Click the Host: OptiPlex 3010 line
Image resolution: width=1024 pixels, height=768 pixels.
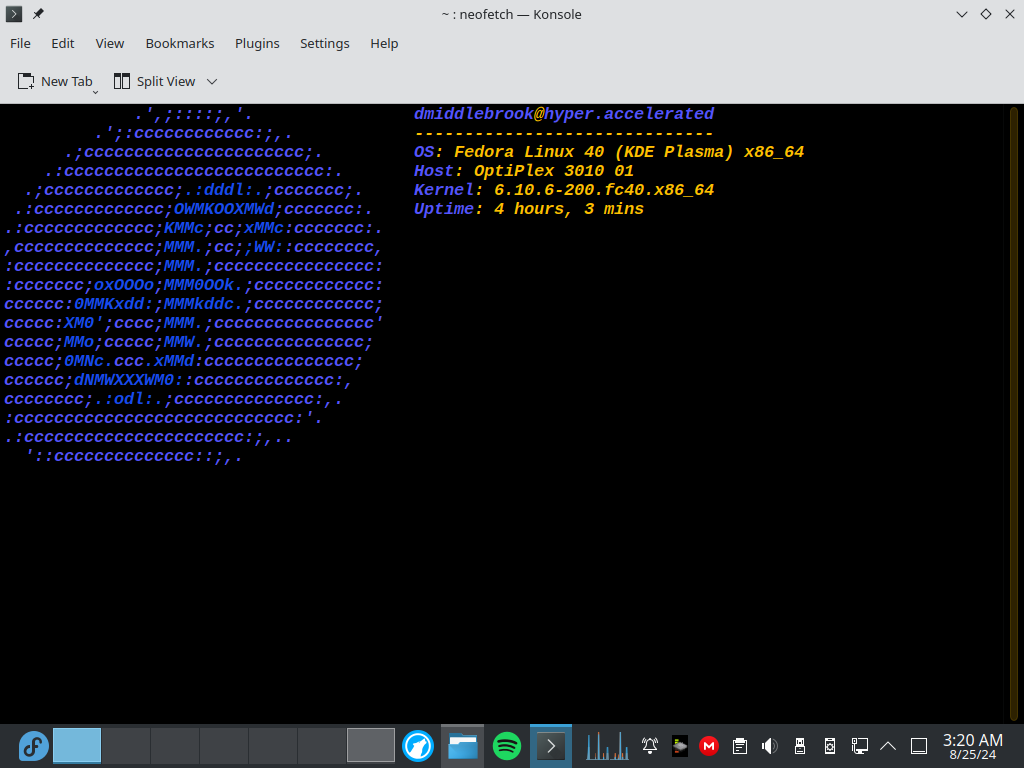pyautogui.click(x=524, y=170)
